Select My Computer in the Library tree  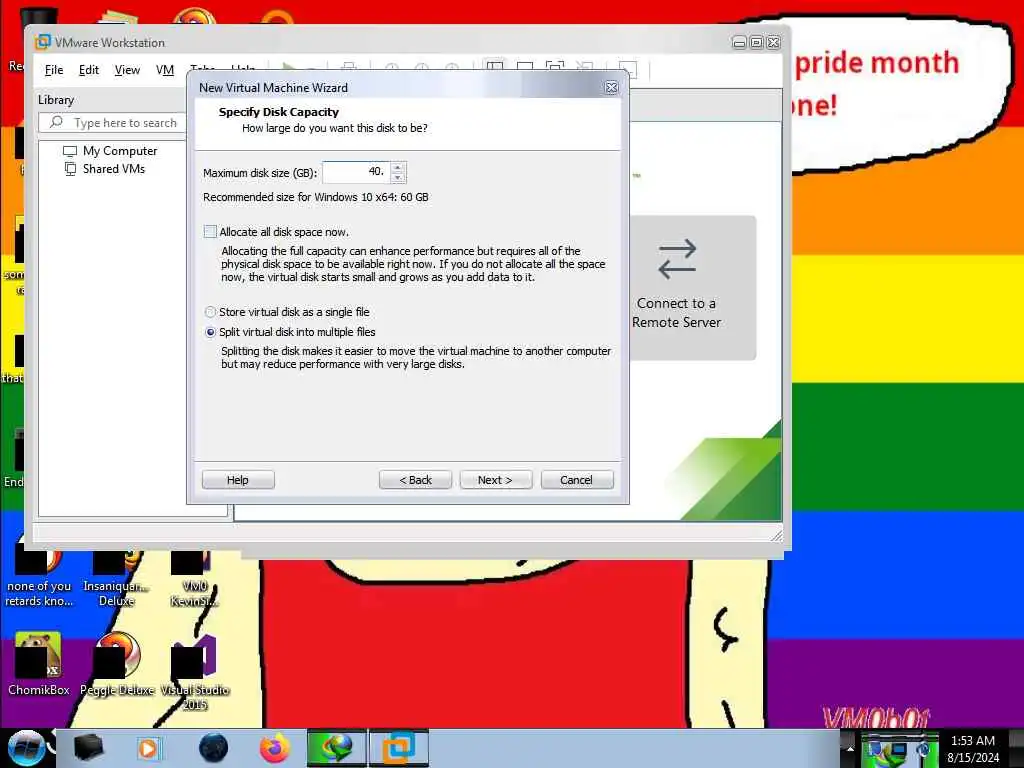[120, 151]
